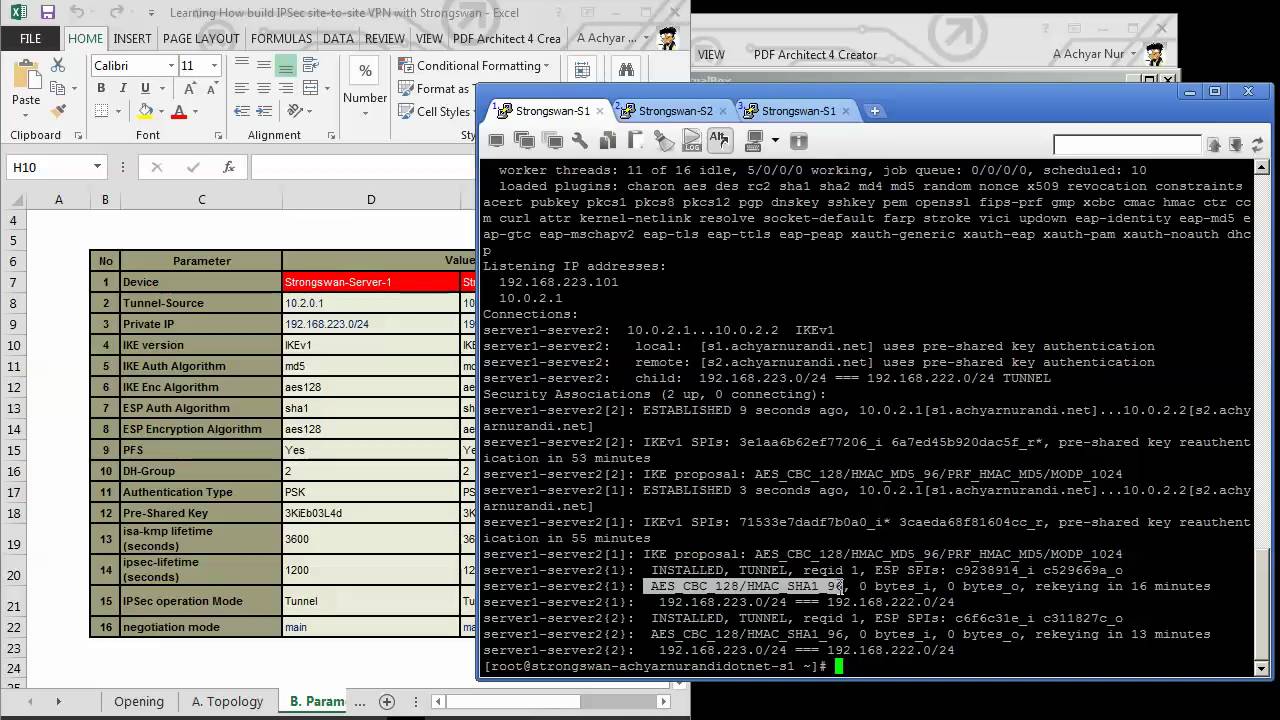This screenshot has height=720, width=1280.
Task: Click the Insert Function fx icon
Action: click(x=229, y=167)
